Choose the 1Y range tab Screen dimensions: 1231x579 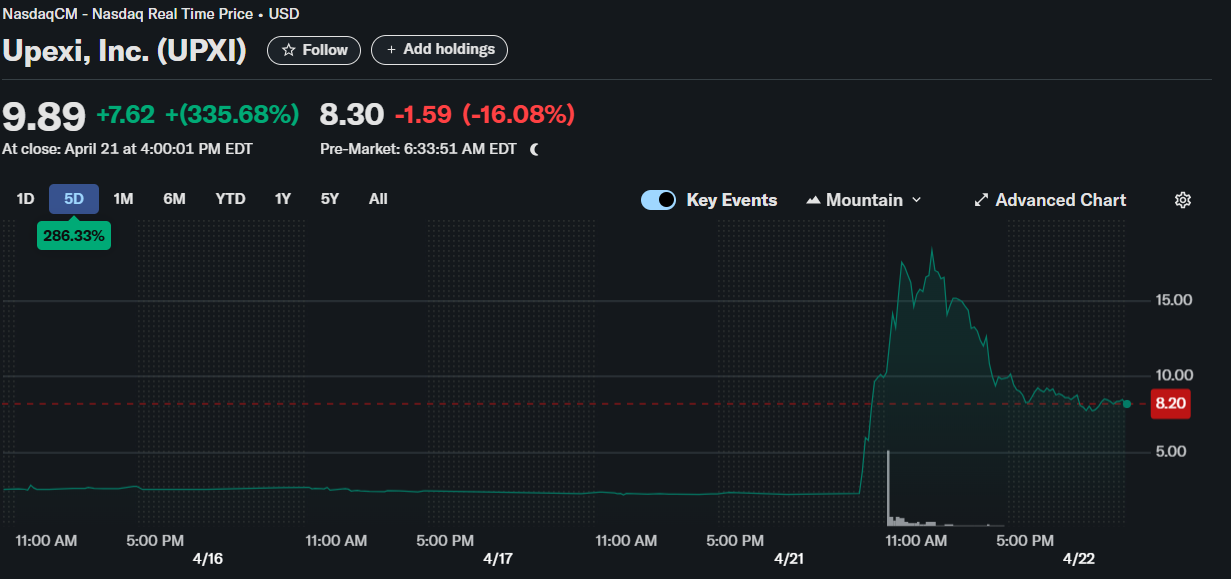pos(283,199)
